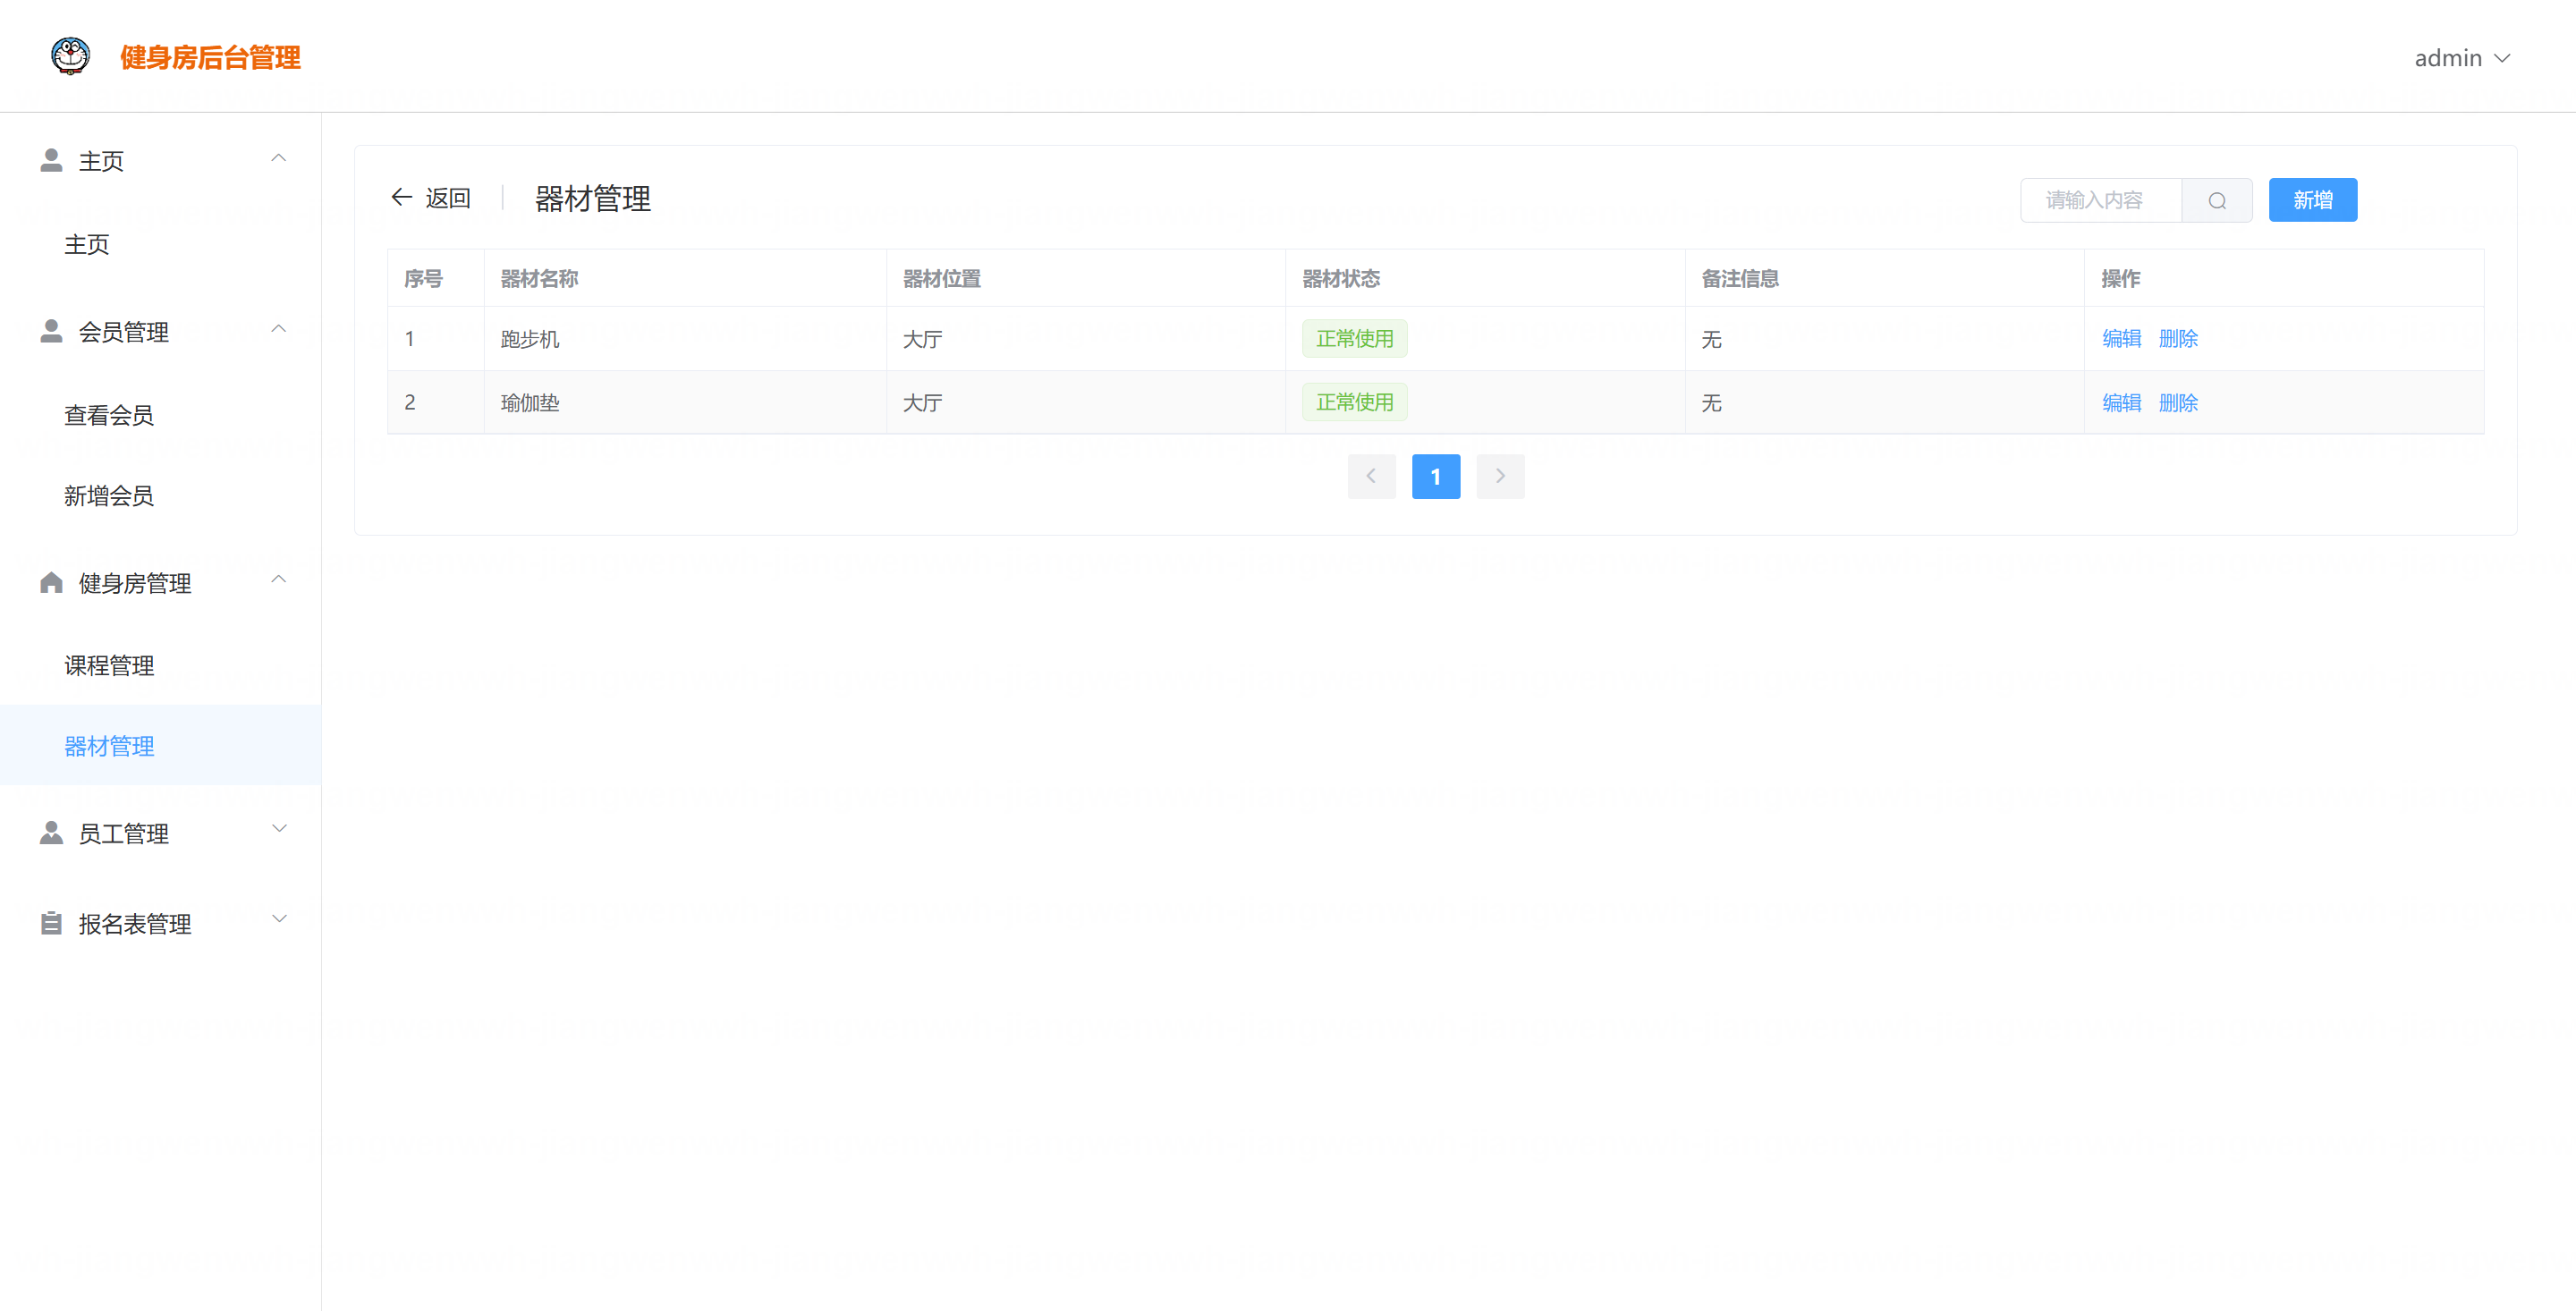Click the 员工管理 person icon

pyautogui.click(x=51, y=833)
